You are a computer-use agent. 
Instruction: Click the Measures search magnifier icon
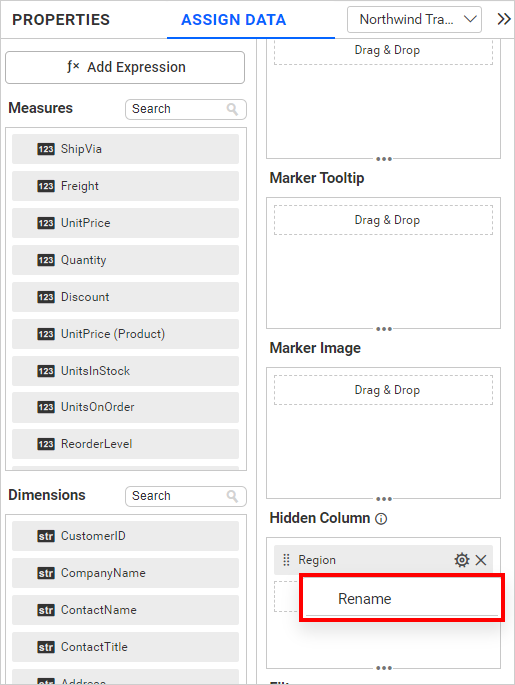click(232, 109)
